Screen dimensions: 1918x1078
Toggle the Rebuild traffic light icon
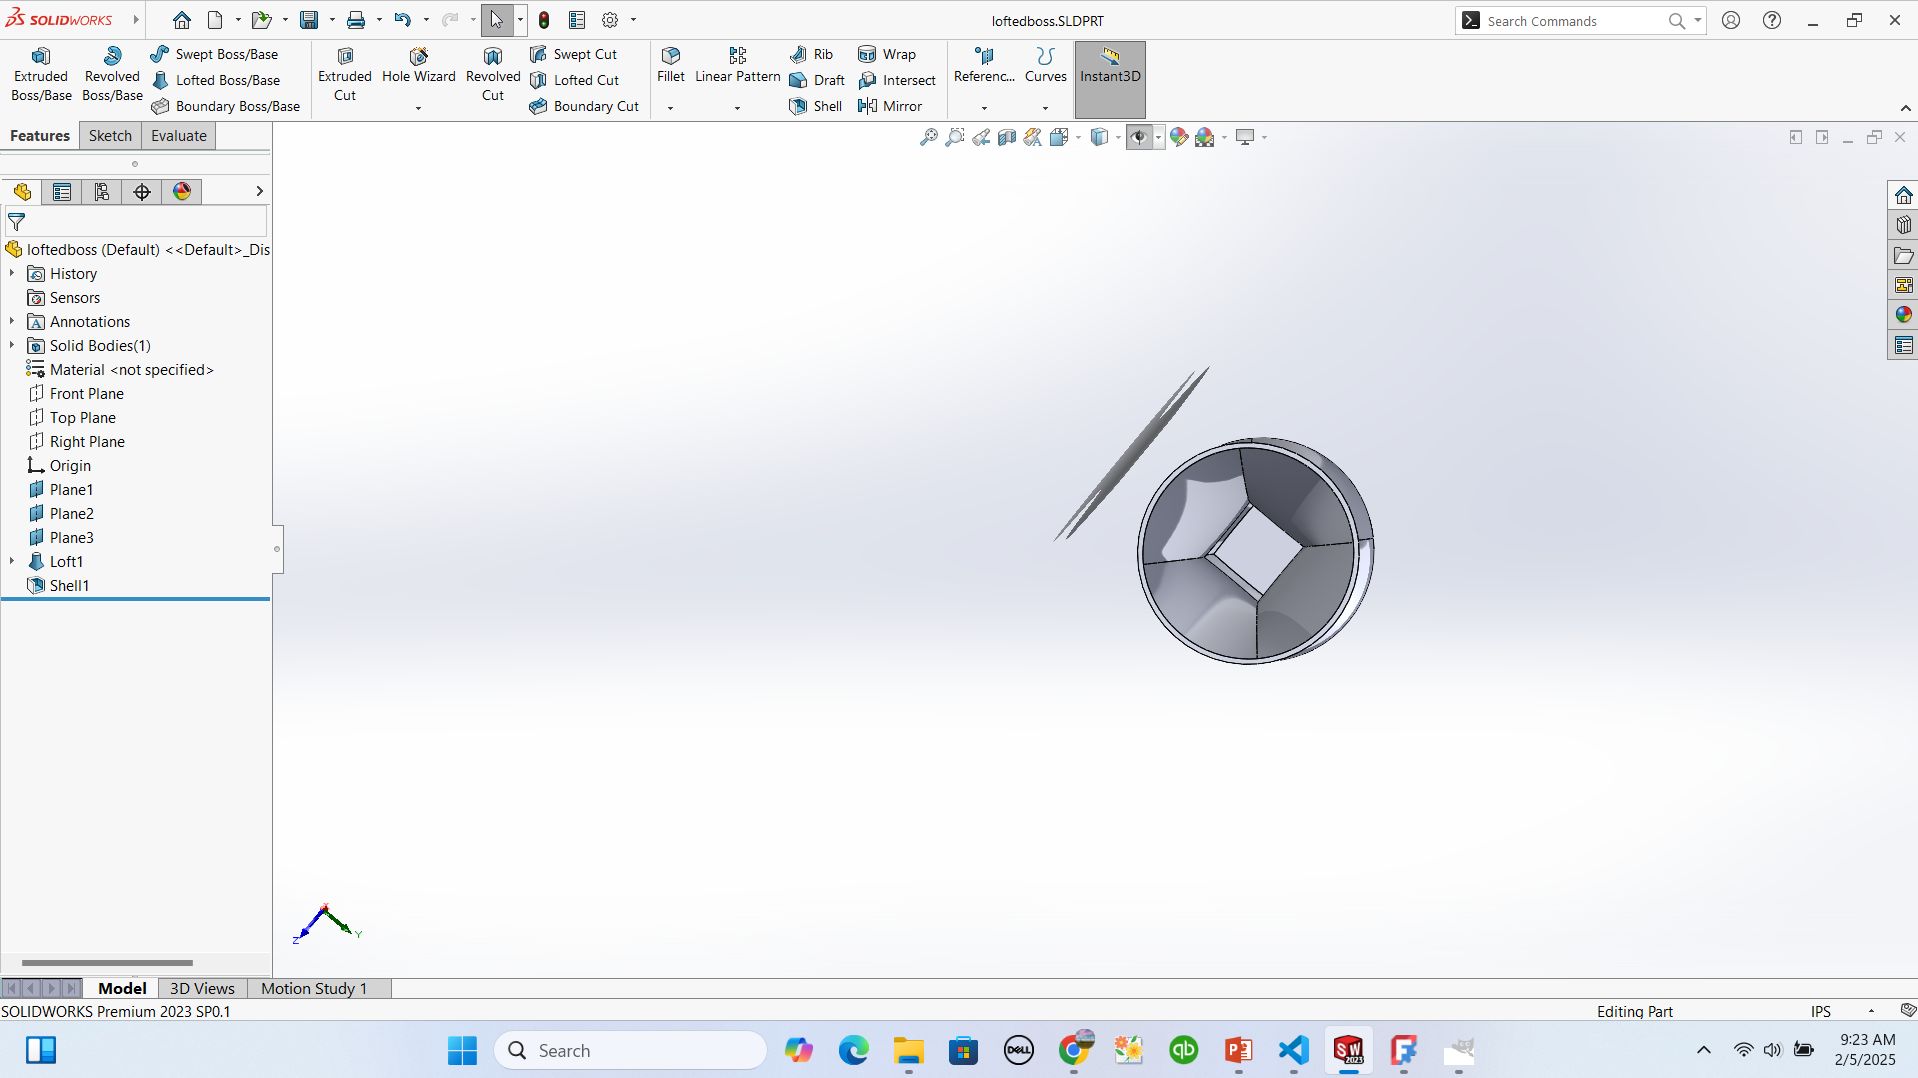[x=544, y=20]
